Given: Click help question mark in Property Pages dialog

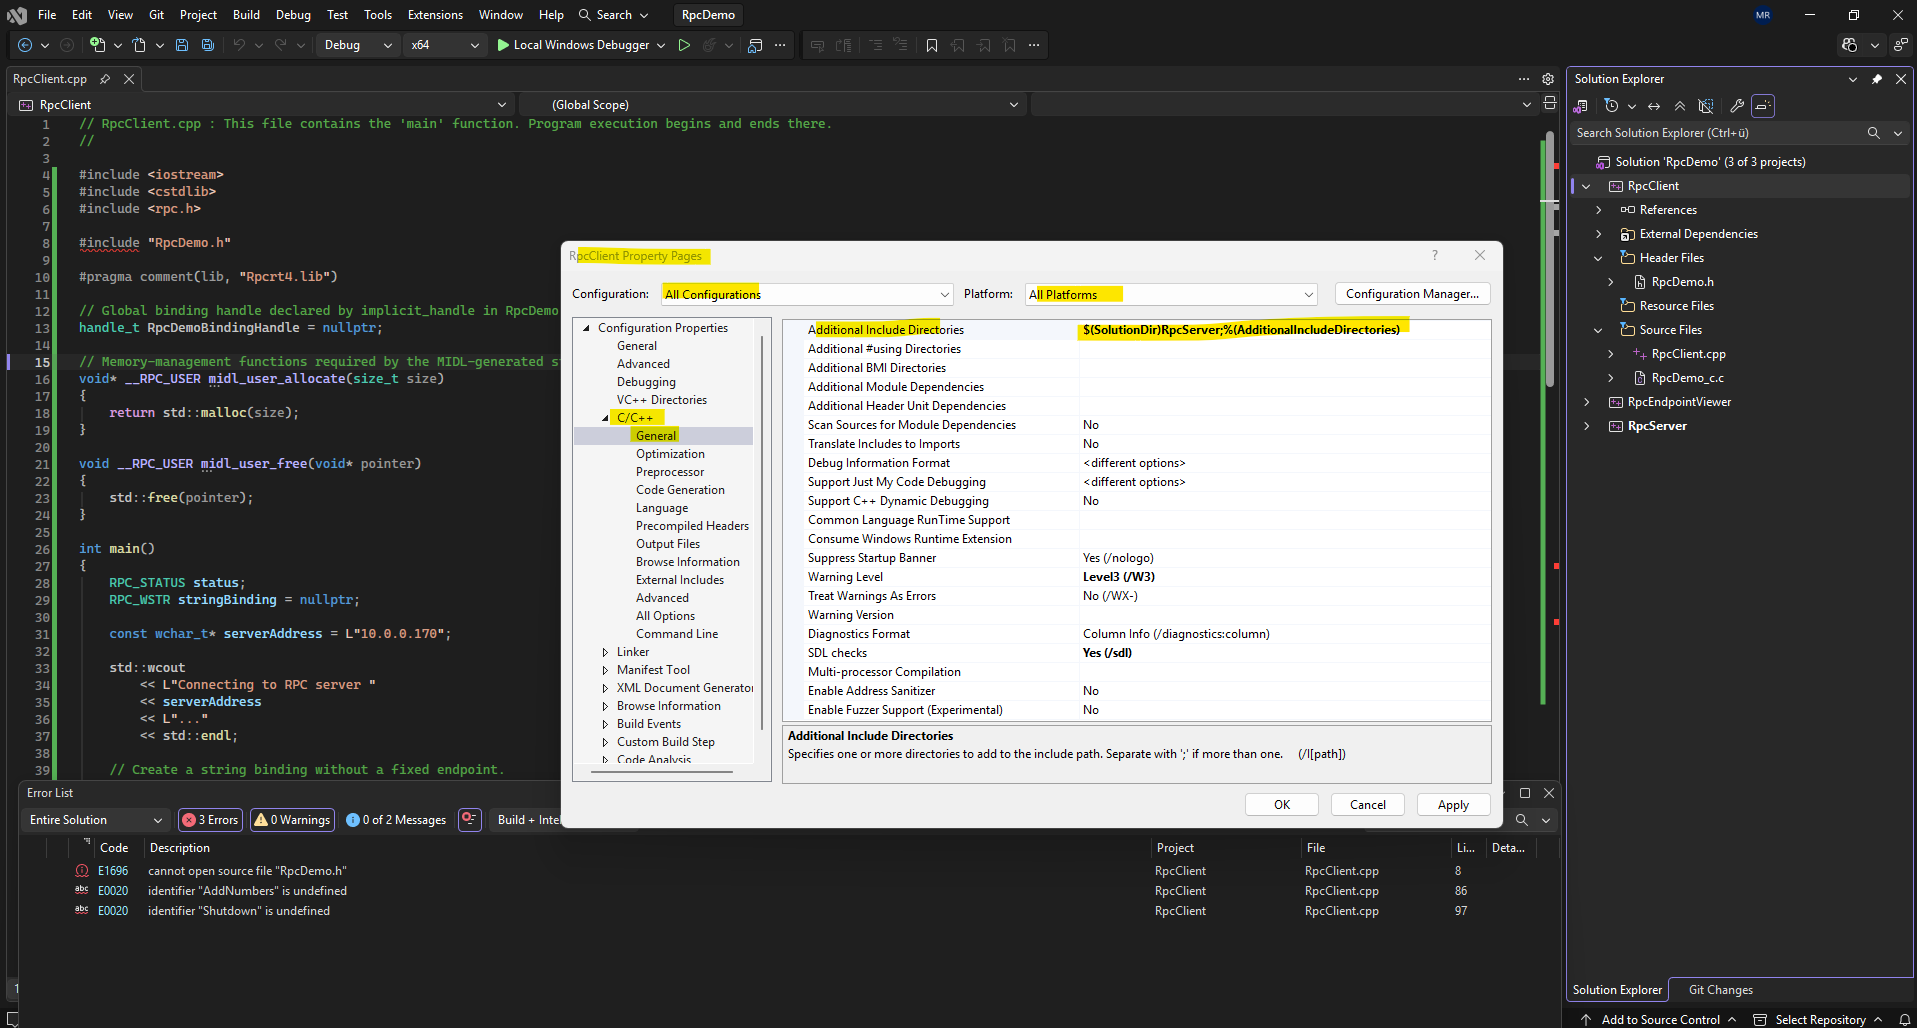Looking at the screenshot, I should [x=1435, y=255].
